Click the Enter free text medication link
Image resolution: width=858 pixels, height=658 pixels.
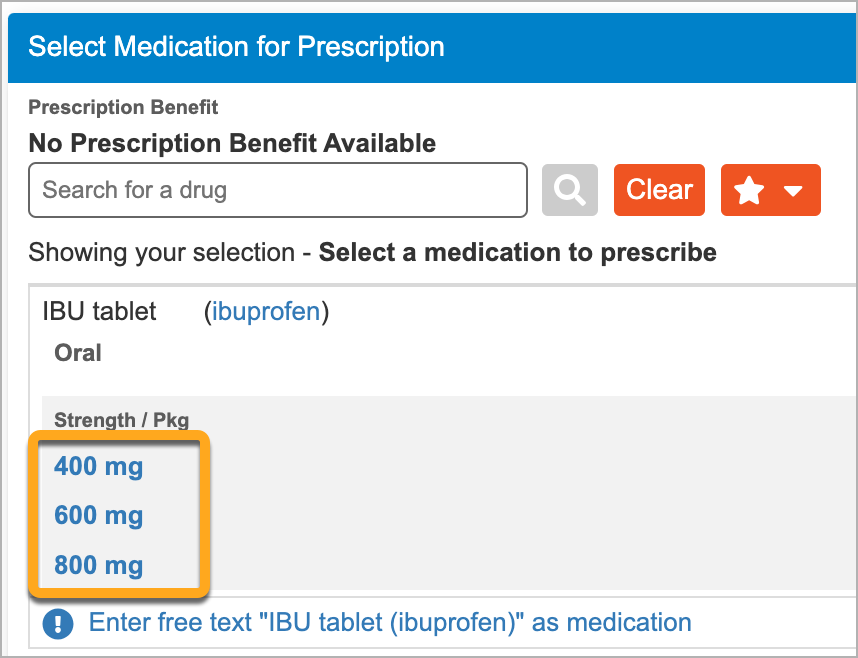(x=390, y=622)
